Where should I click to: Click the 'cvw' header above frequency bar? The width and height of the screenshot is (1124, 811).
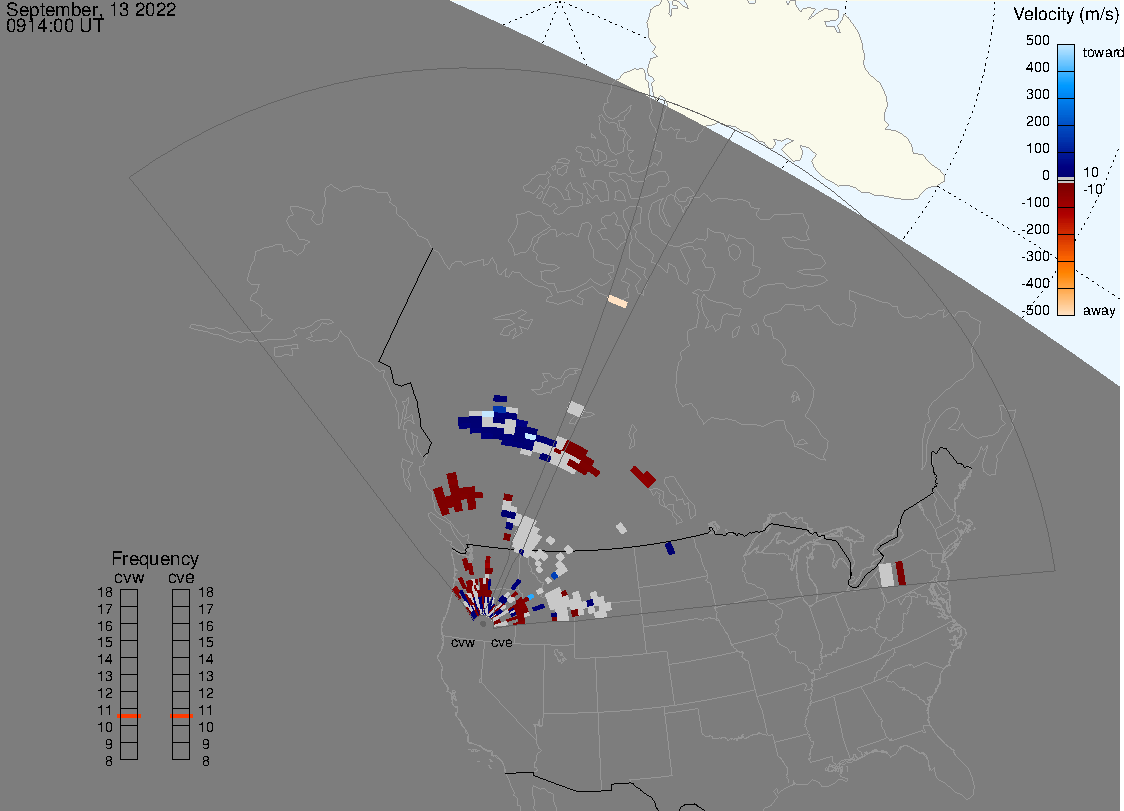[129, 578]
